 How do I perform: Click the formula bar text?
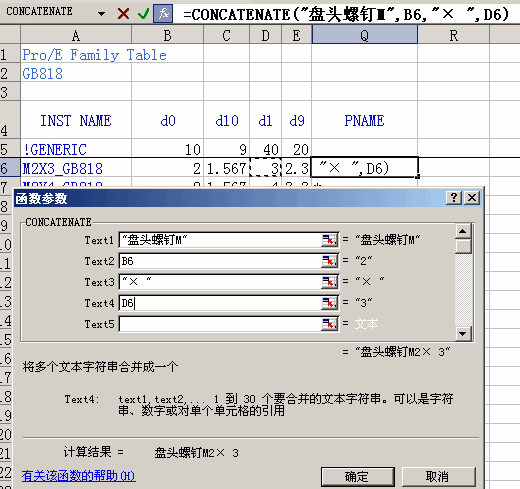coord(346,14)
